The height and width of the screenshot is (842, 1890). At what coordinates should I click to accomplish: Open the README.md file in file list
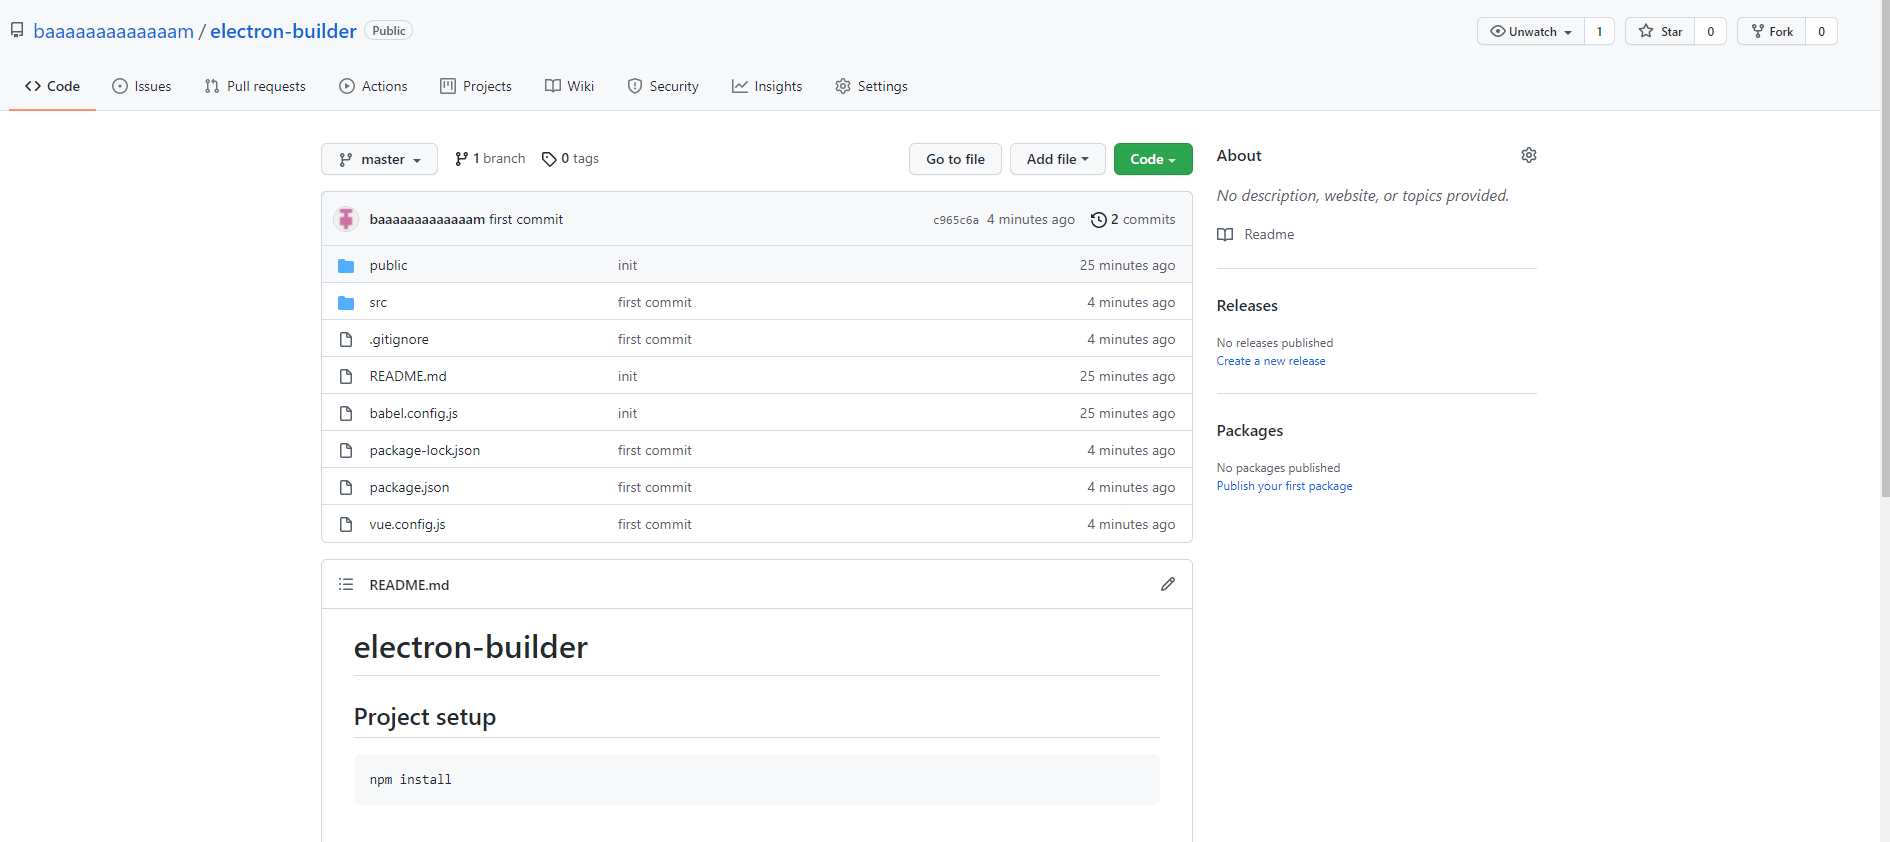coord(408,376)
